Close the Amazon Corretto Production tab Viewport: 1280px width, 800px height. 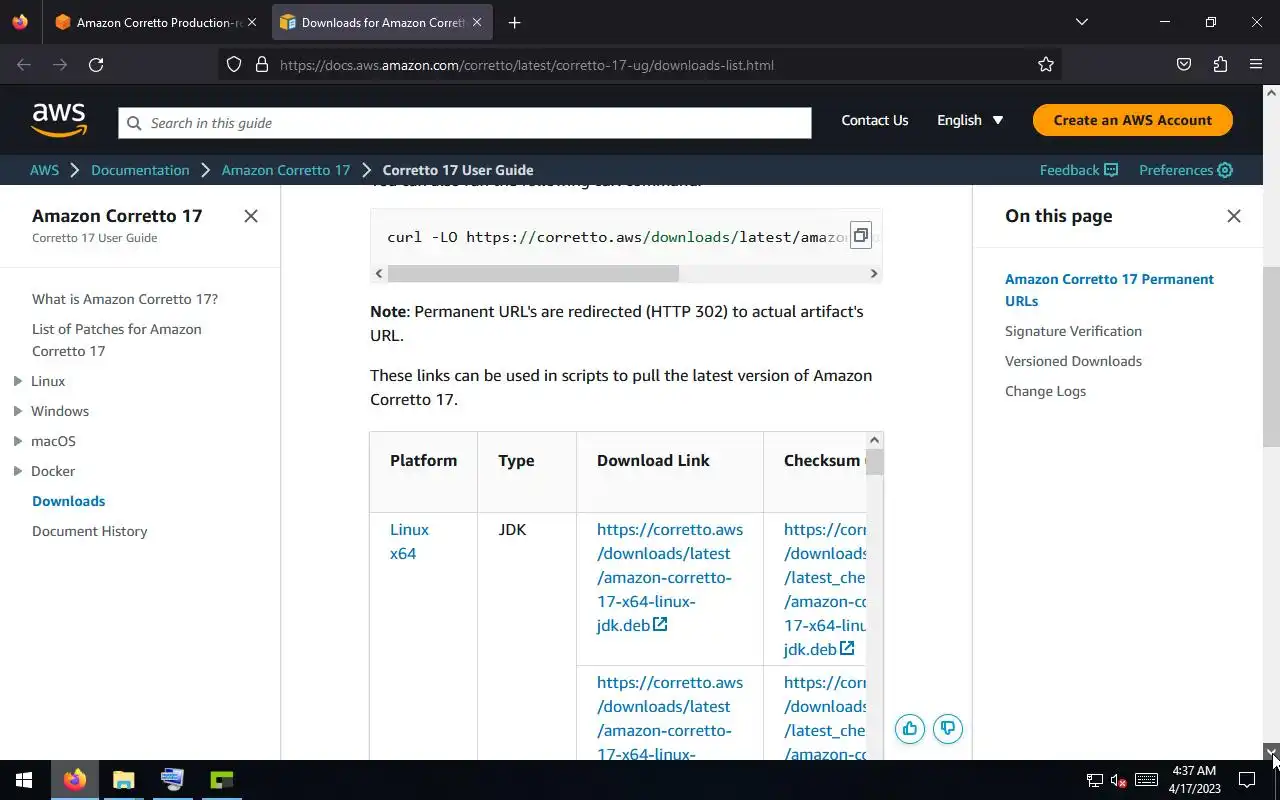click(x=252, y=22)
